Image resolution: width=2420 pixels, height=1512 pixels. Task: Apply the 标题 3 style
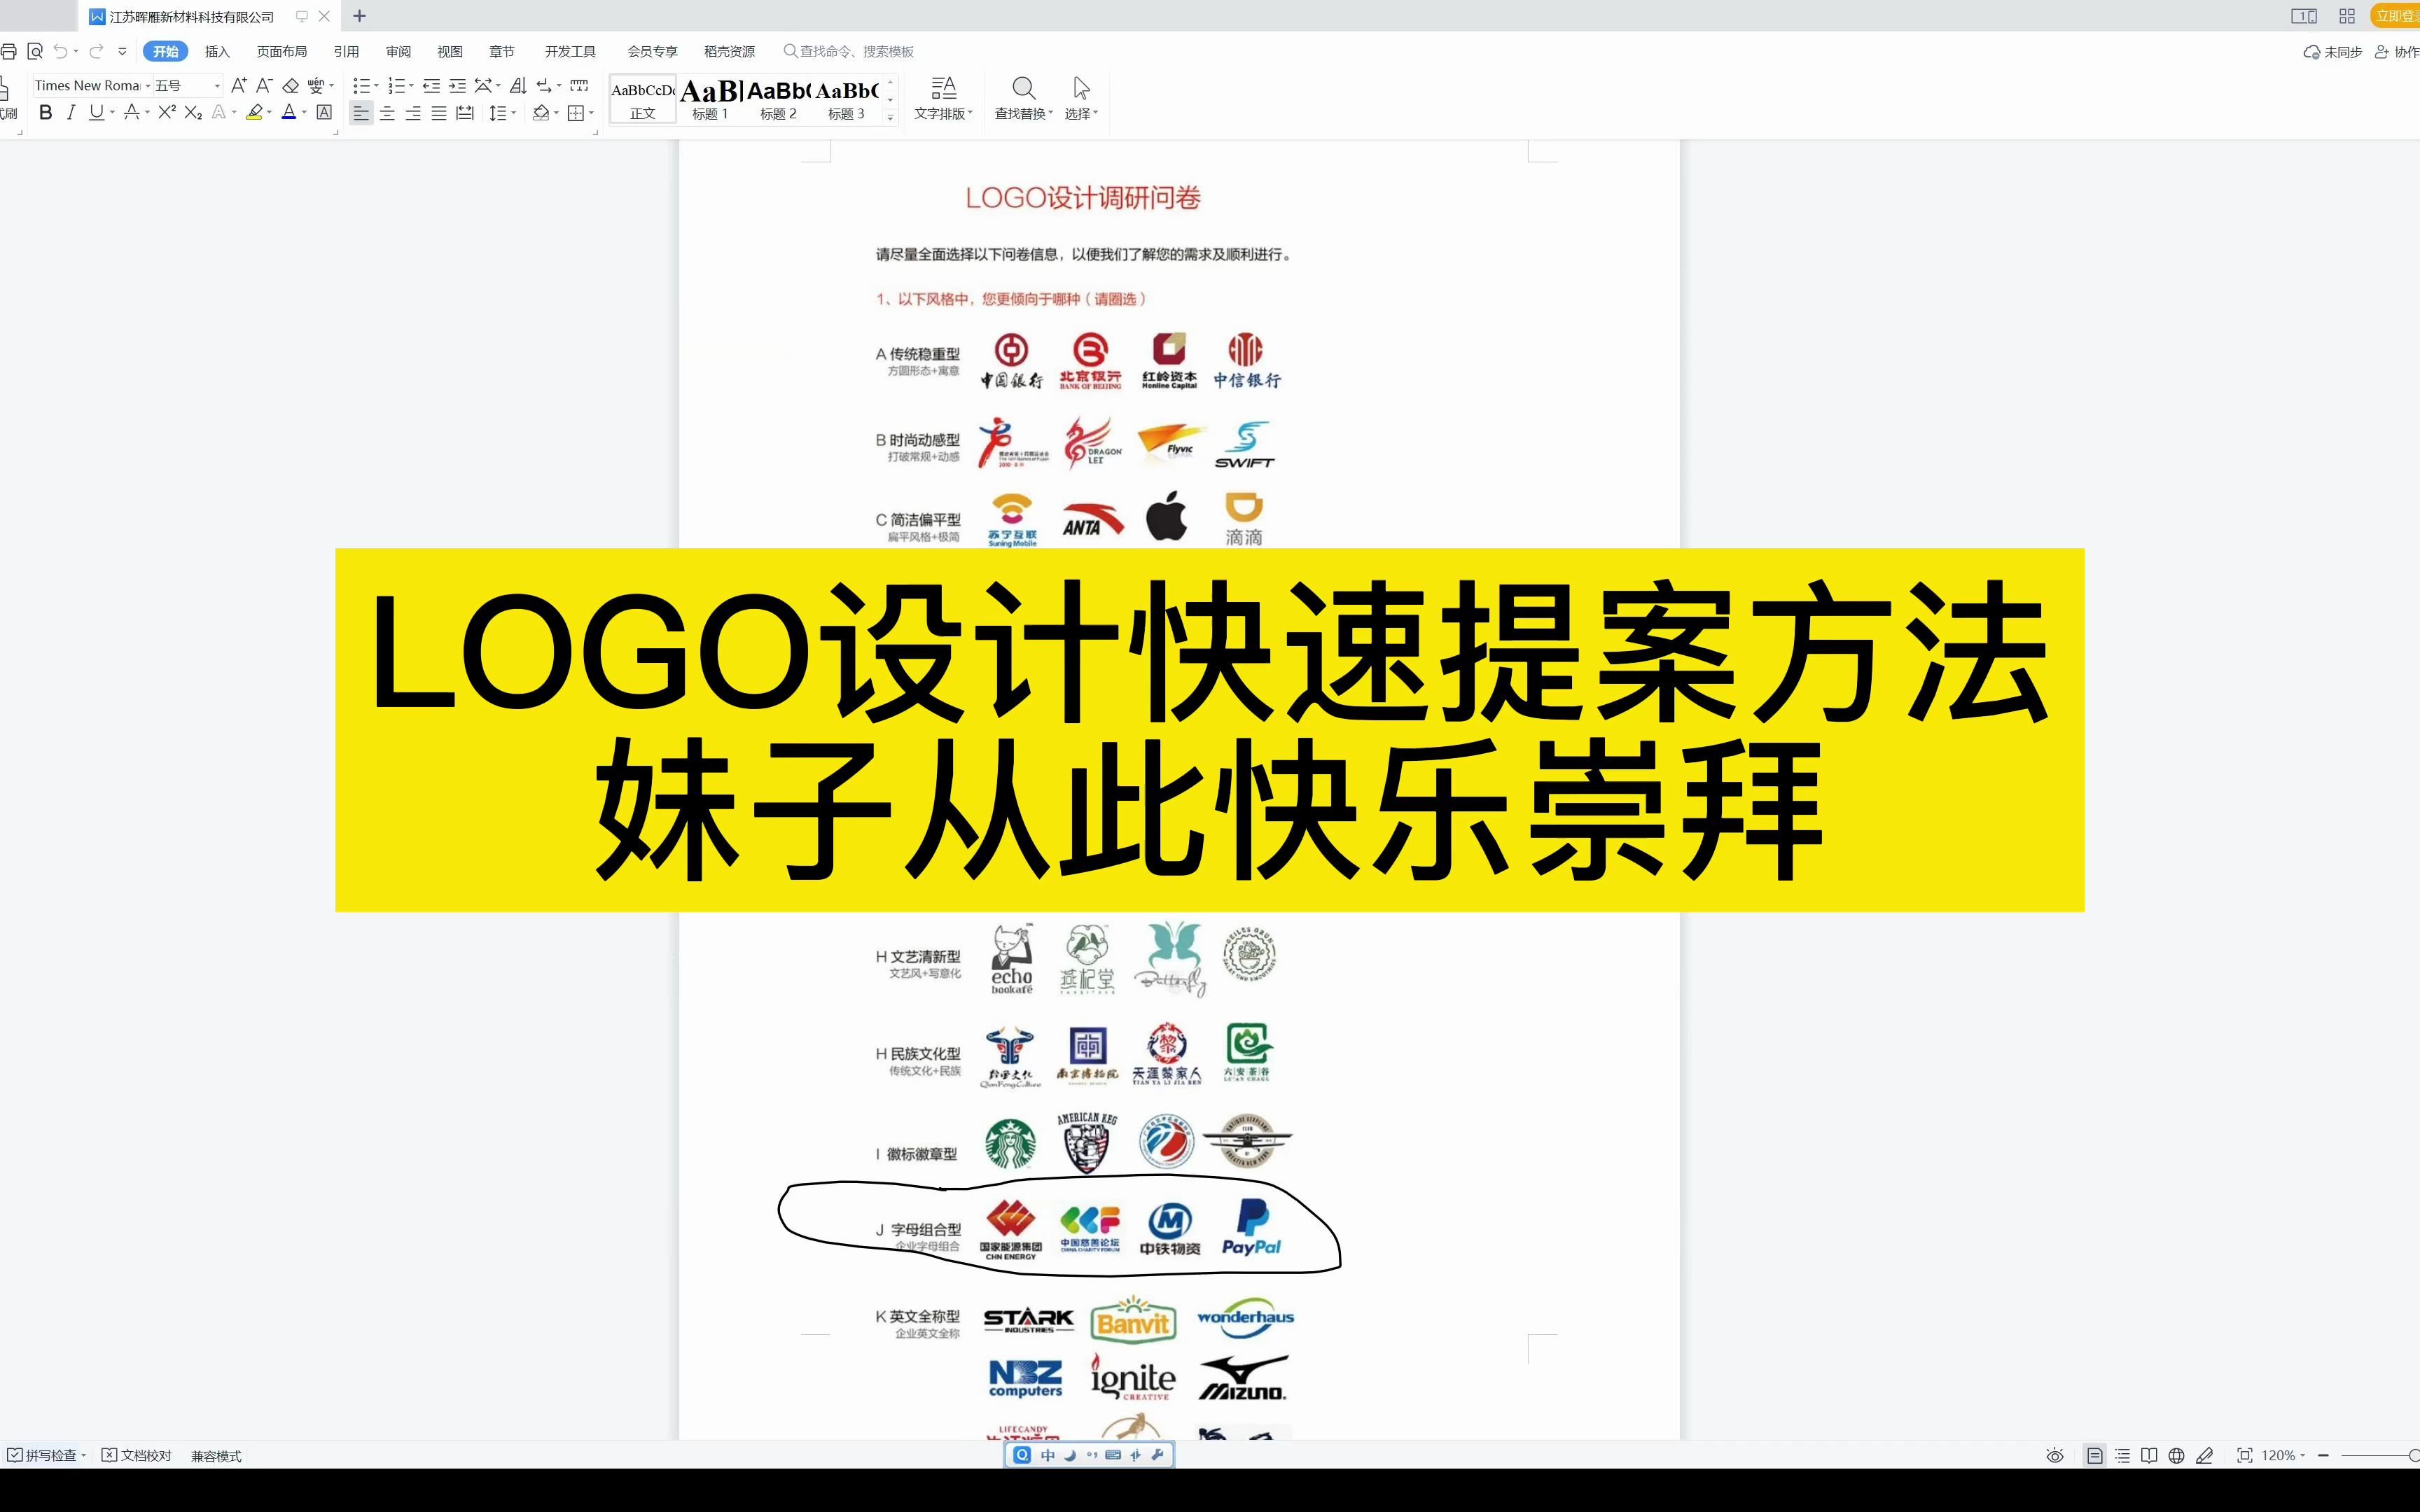[846, 99]
